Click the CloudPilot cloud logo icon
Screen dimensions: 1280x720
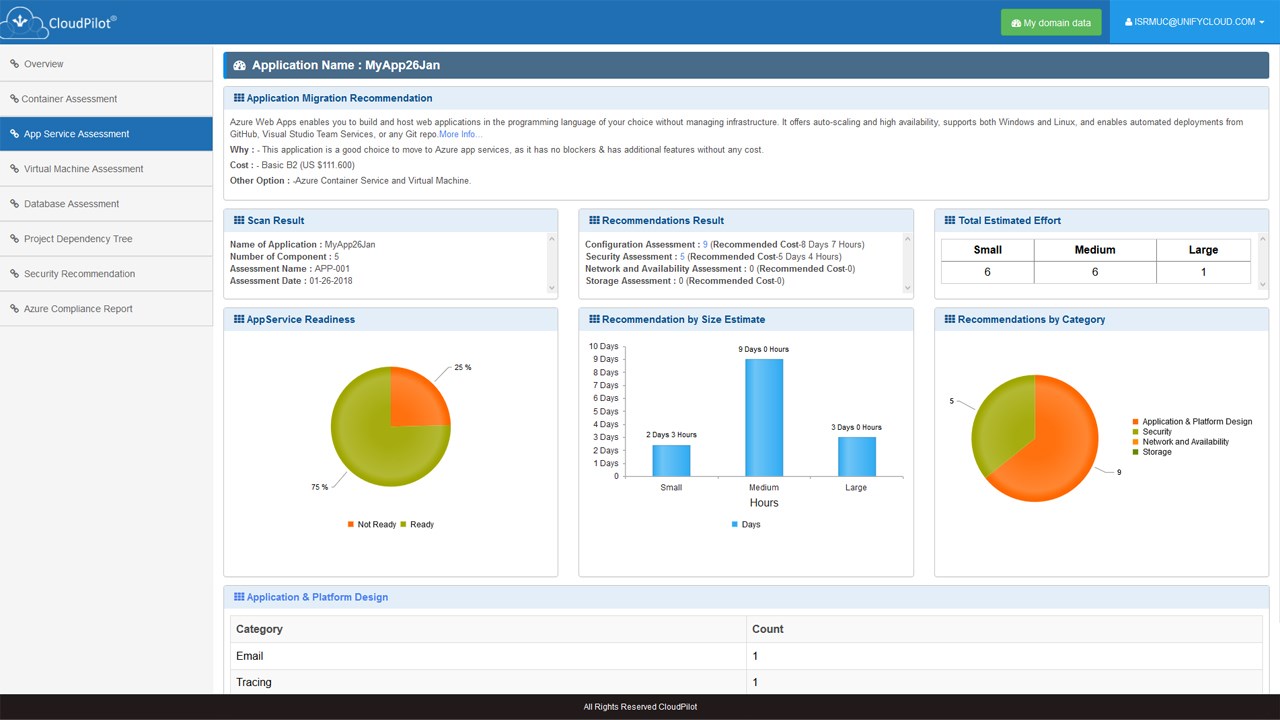tap(26, 21)
